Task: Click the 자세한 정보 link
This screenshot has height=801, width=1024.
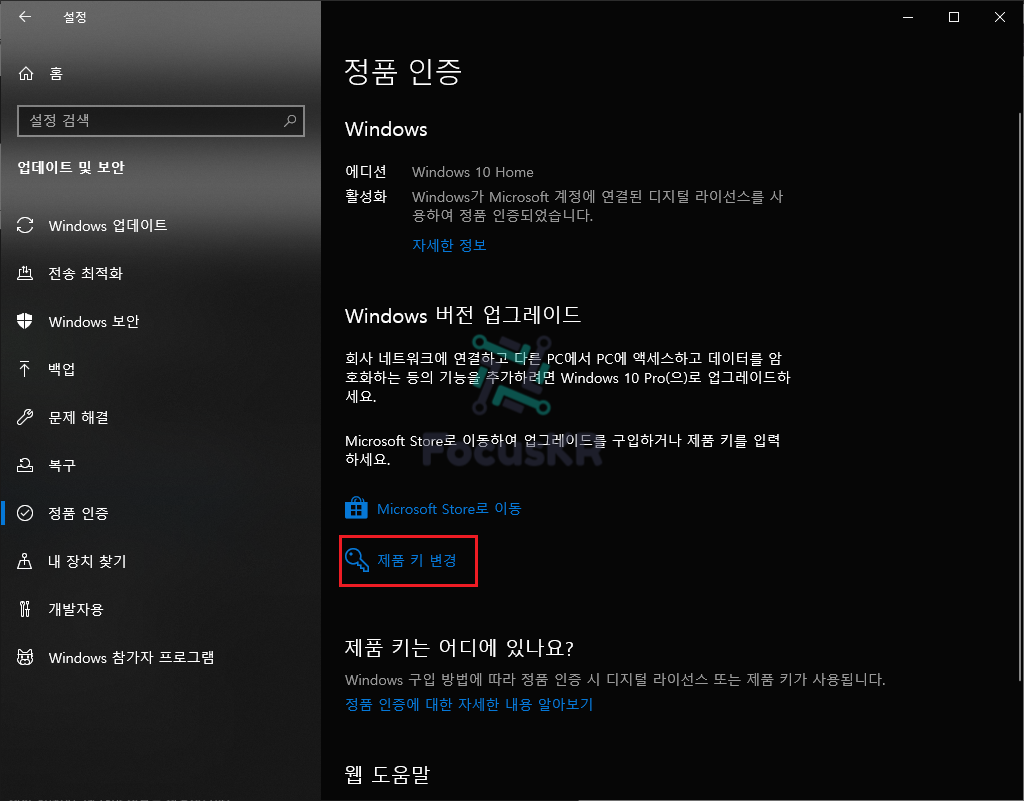Action: pyautogui.click(x=449, y=245)
